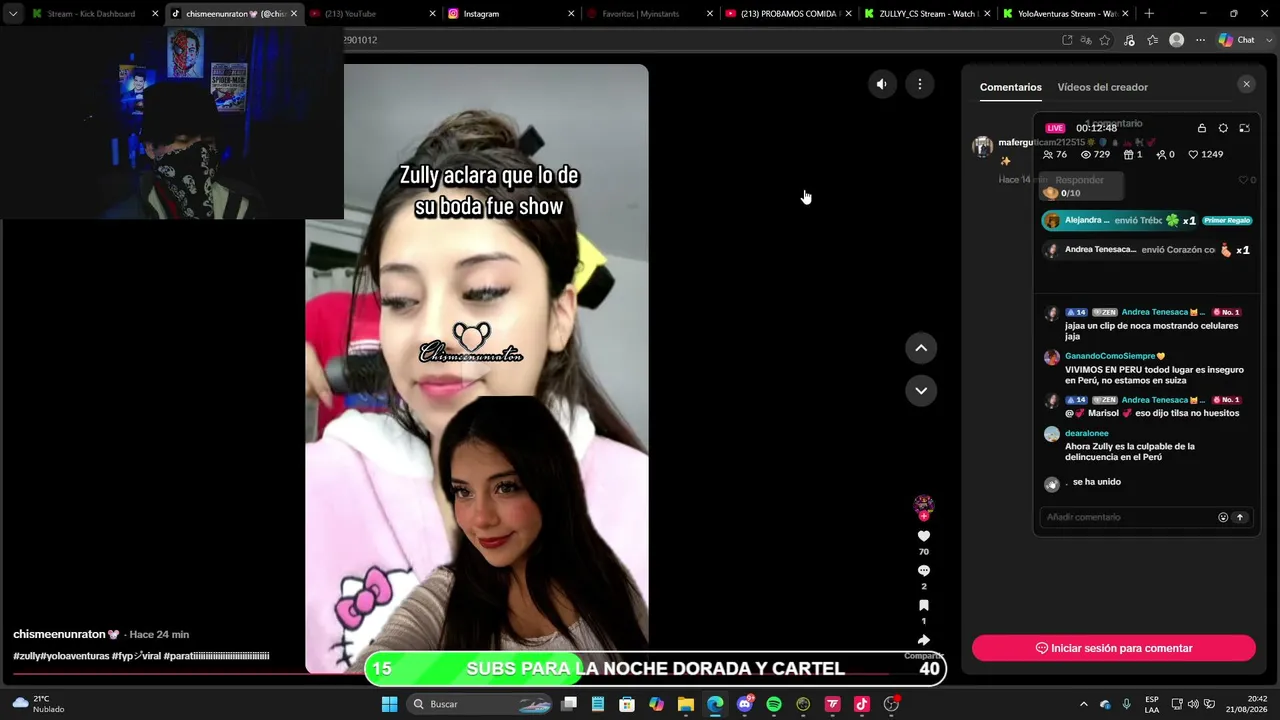Open the chismeenunraton creator profile name
The width and height of the screenshot is (1280, 720).
point(60,634)
